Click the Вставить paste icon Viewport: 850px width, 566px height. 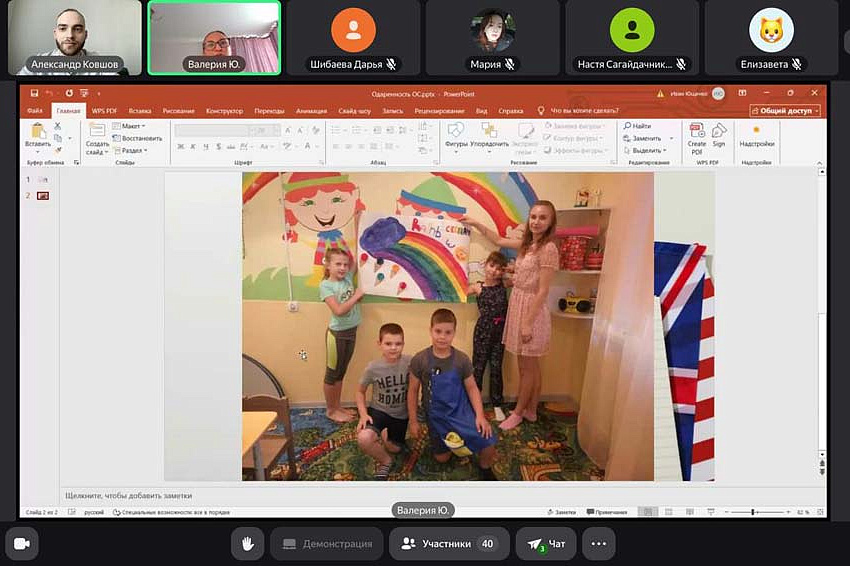38,136
